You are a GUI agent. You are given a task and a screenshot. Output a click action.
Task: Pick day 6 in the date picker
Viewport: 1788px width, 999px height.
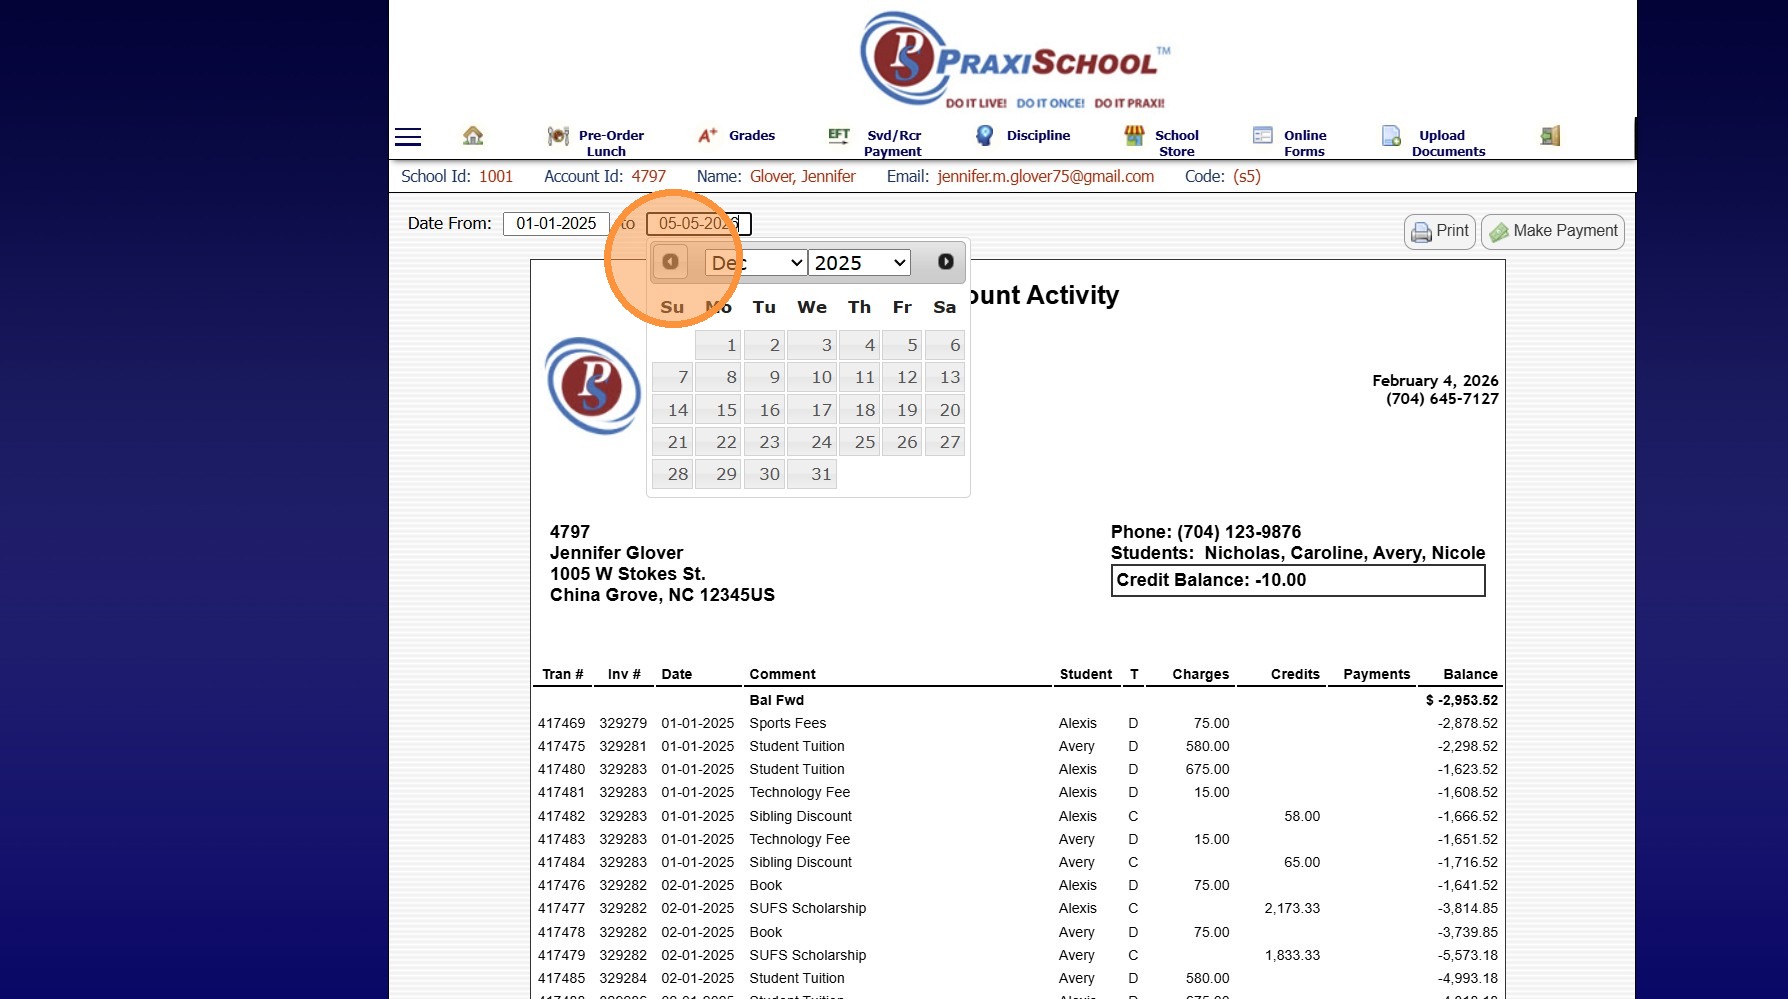coord(945,345)
